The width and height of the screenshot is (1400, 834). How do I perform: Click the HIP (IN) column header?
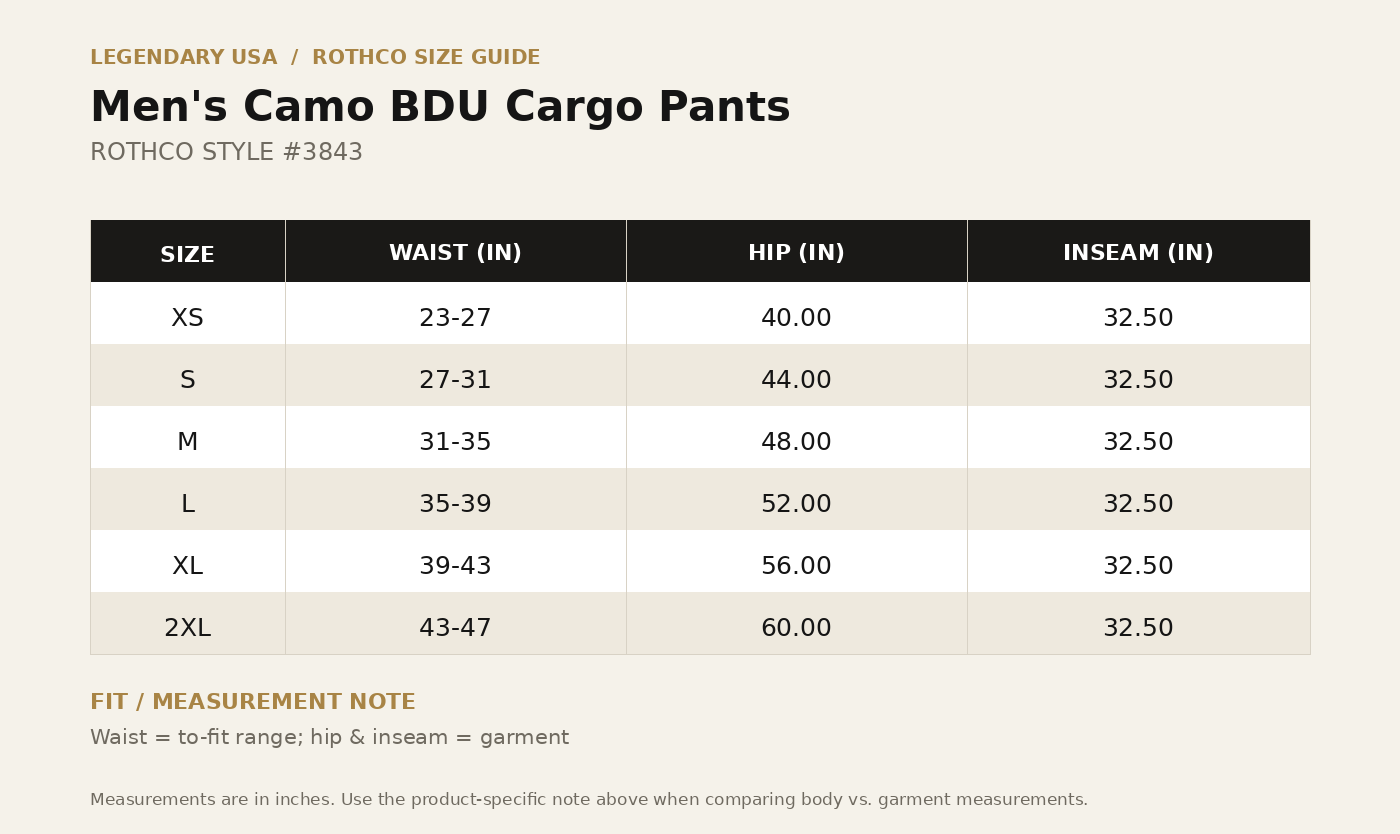pyautogui.click(x=796, y=254)
